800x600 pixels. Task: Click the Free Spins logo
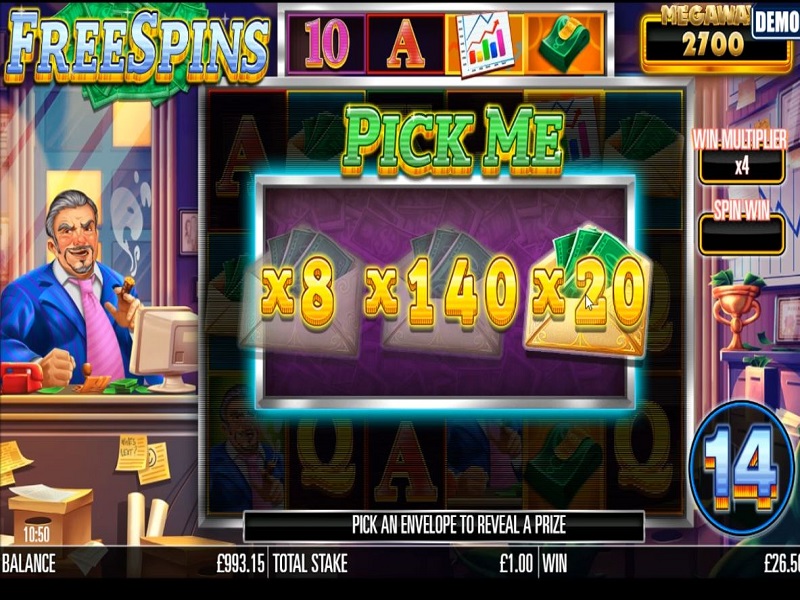click(x=137, y=45)
